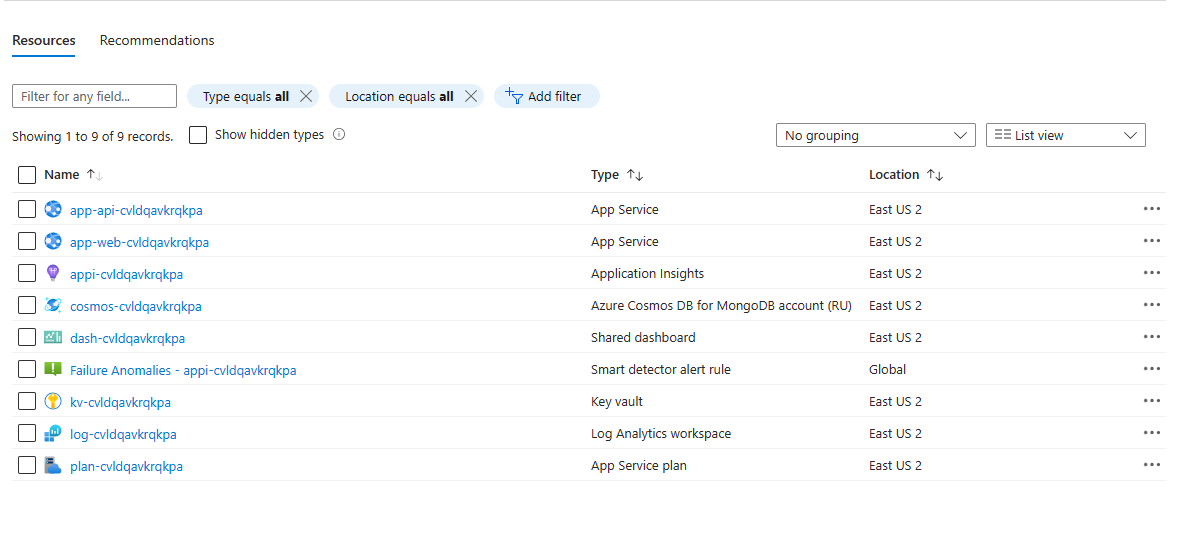Image resolution: width=1184 pixels, height=555 pixels.
Task: Check the box for kv-cvldqavkrqkpa
Action: click(27, 401)
